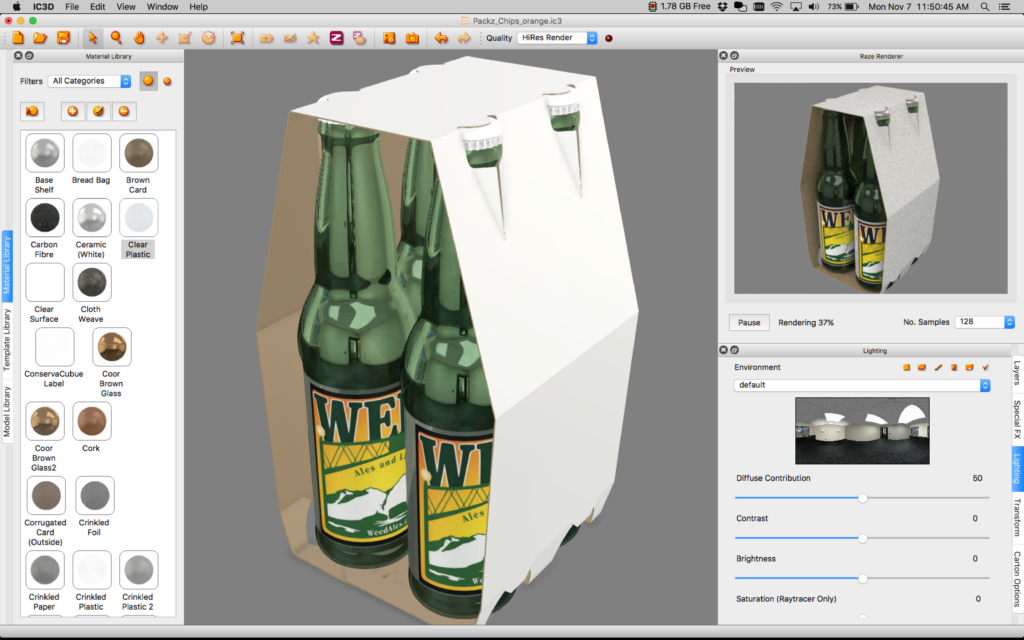Click the add material plus icon
Image resolution: width=1024 pixels, height=640 pixels.
pos(72,111)
